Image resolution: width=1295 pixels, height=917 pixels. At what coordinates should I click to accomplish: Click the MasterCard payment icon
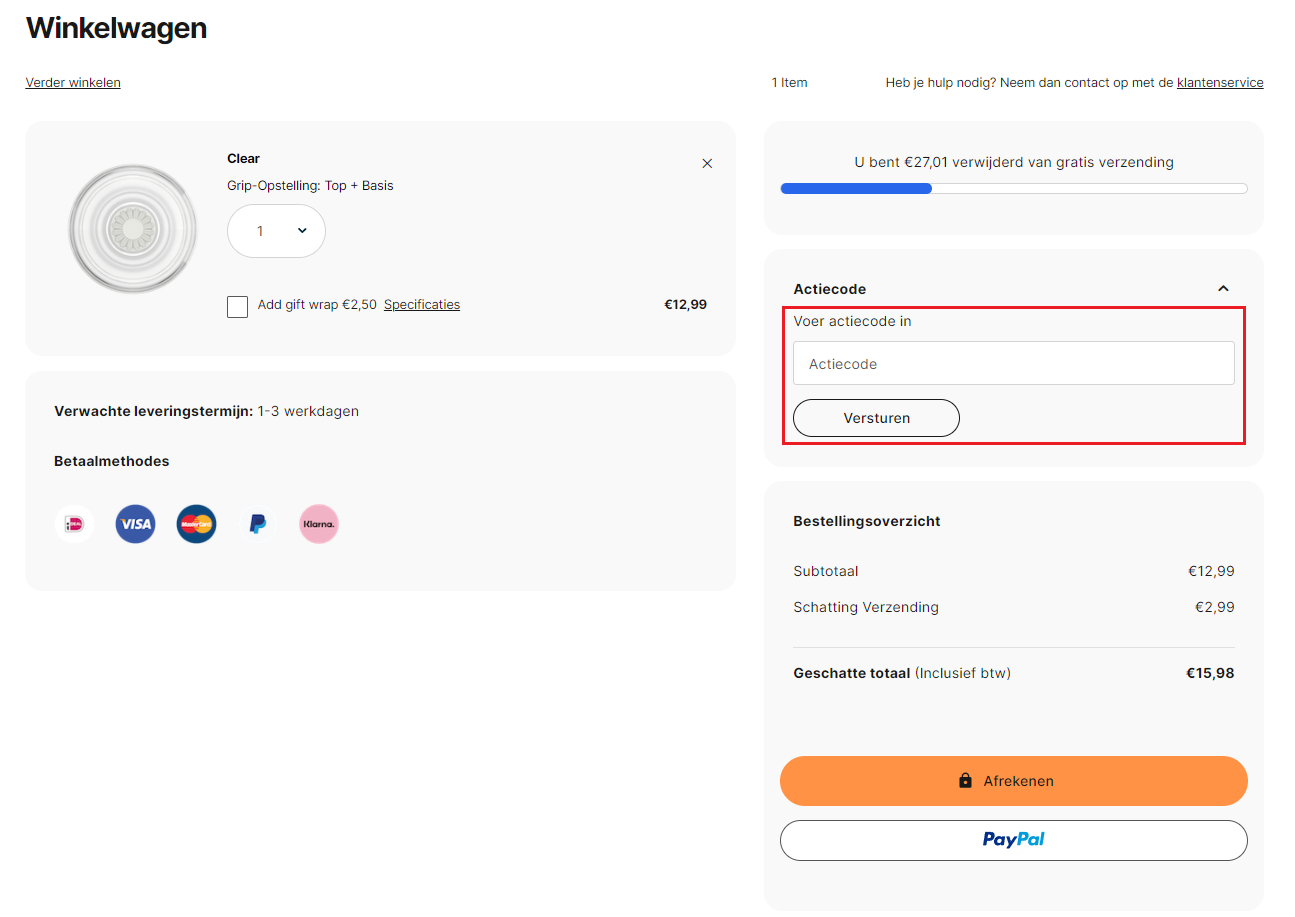coord(196,523)
